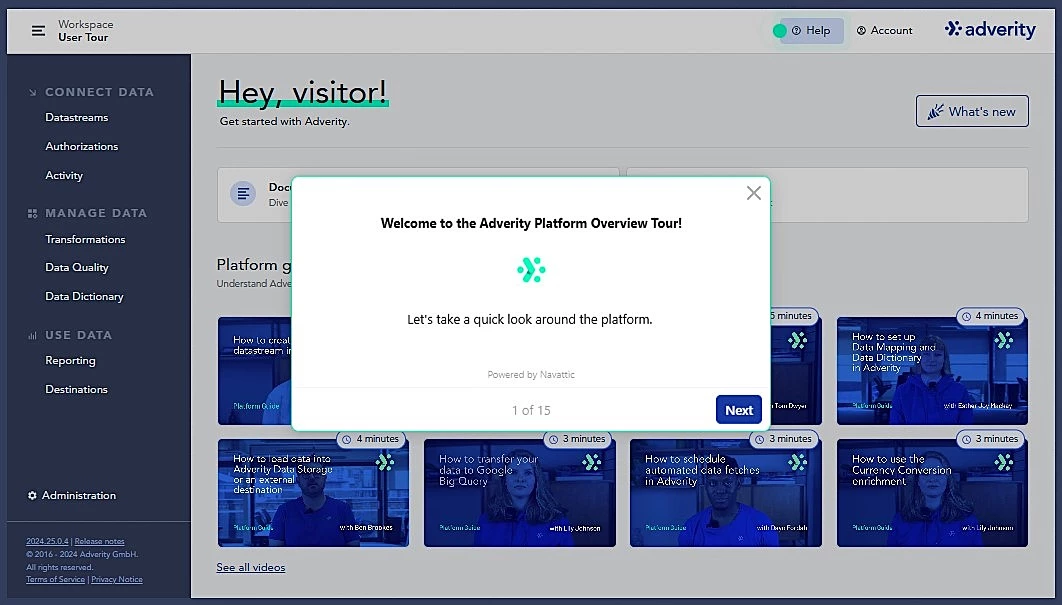Go to Data Quality

coord(77,268)
